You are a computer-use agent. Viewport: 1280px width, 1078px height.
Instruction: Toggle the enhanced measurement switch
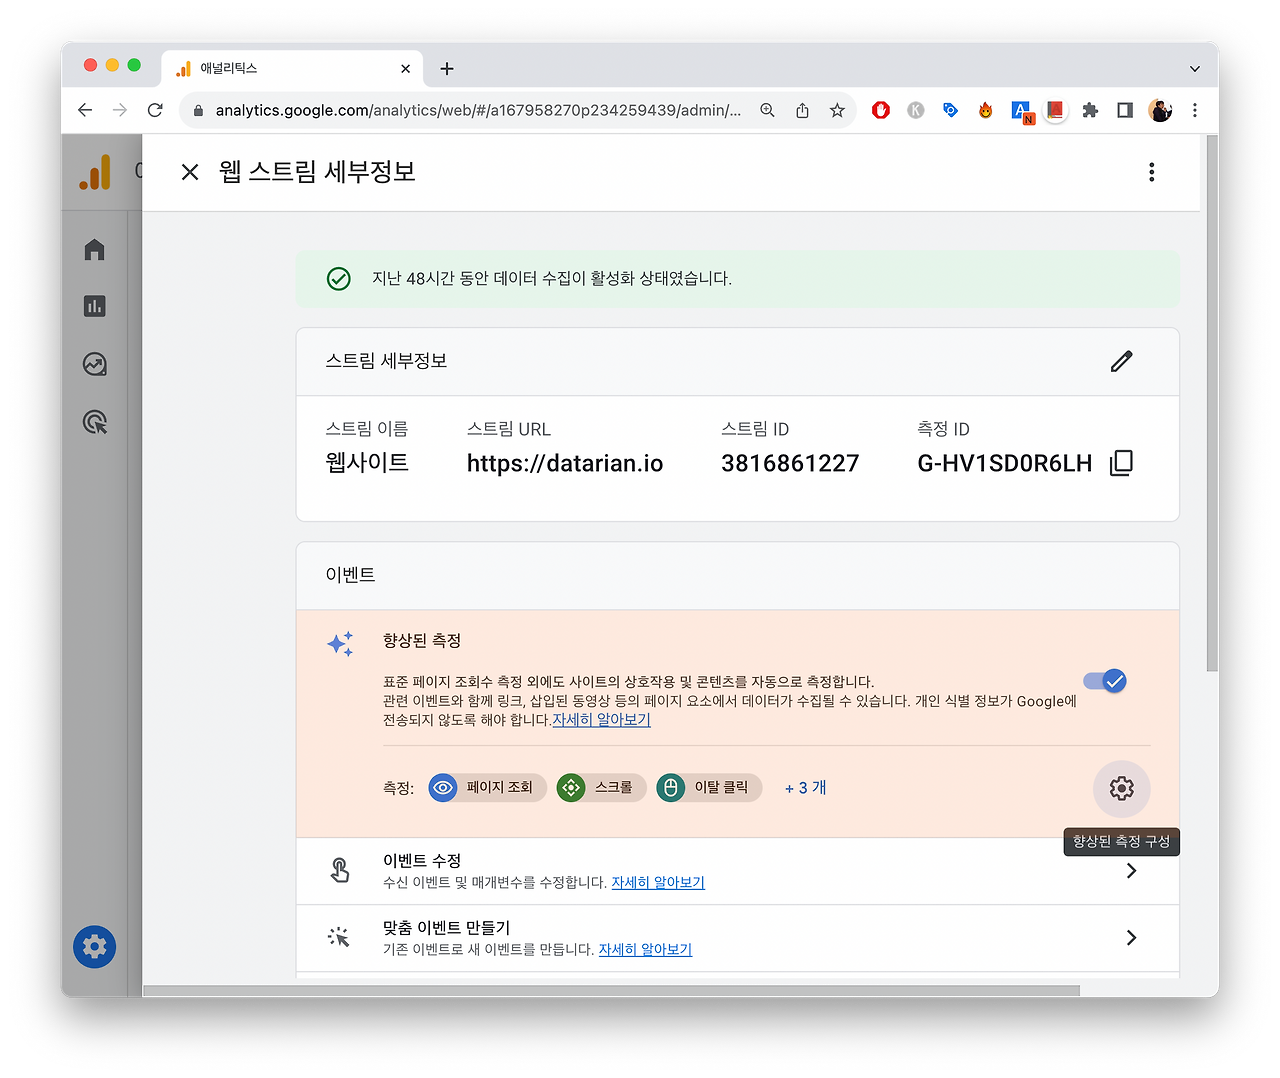click(x=1105, y=681)
